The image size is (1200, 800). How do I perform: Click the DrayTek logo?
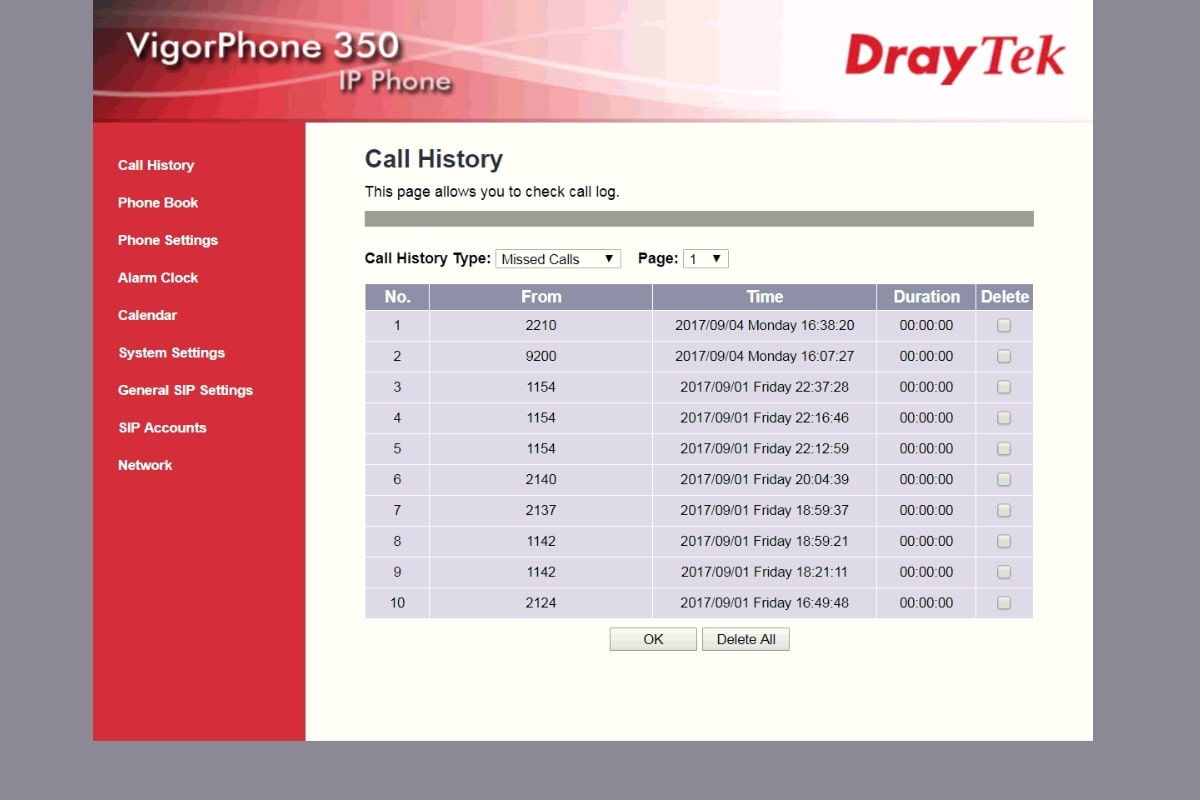[x=955, y=58]
